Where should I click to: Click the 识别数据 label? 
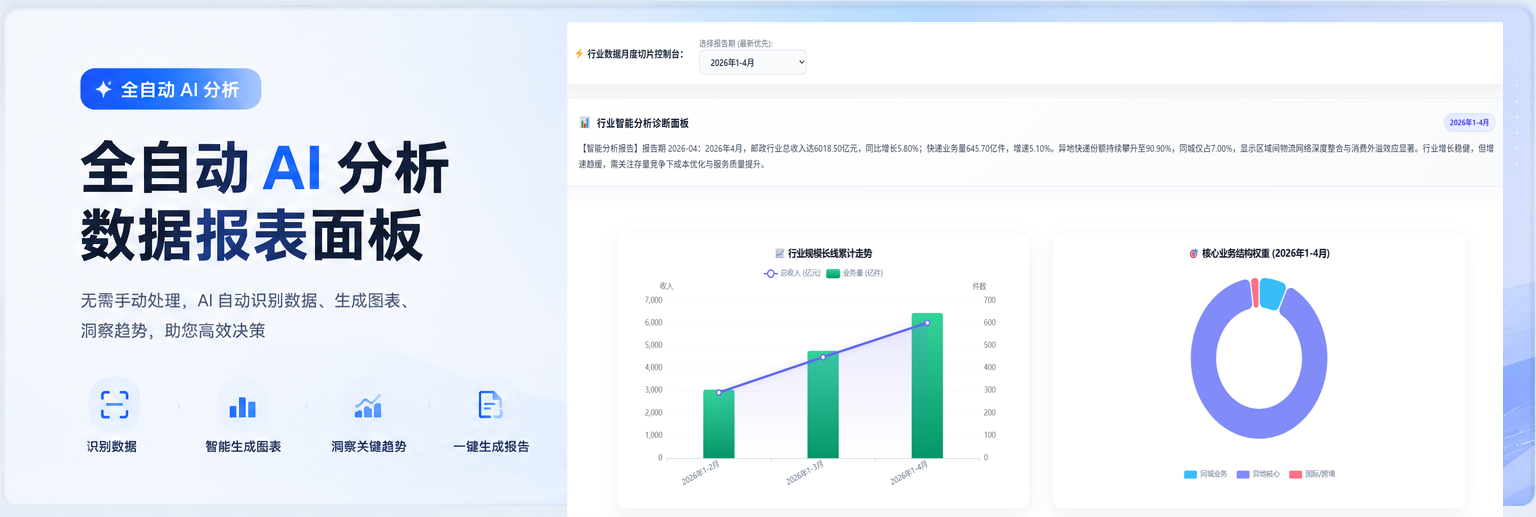click(112, 447)
